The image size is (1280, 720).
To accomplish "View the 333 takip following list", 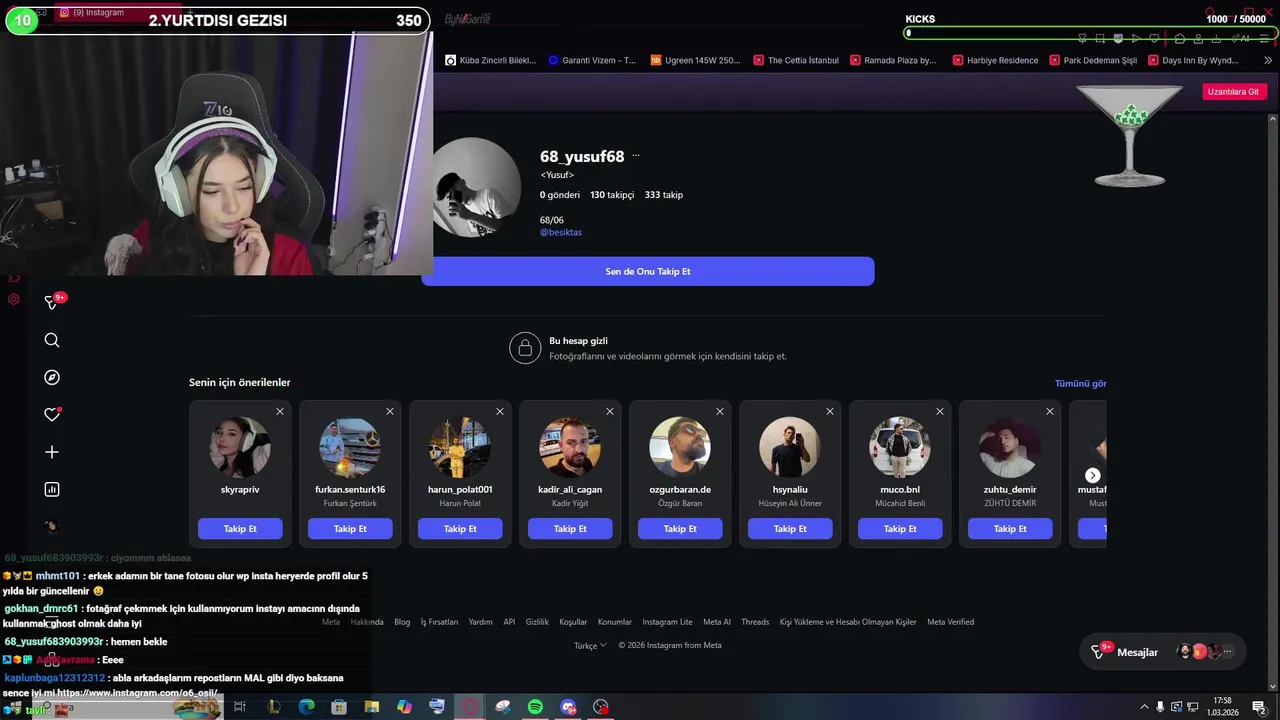I will [664, 195].
